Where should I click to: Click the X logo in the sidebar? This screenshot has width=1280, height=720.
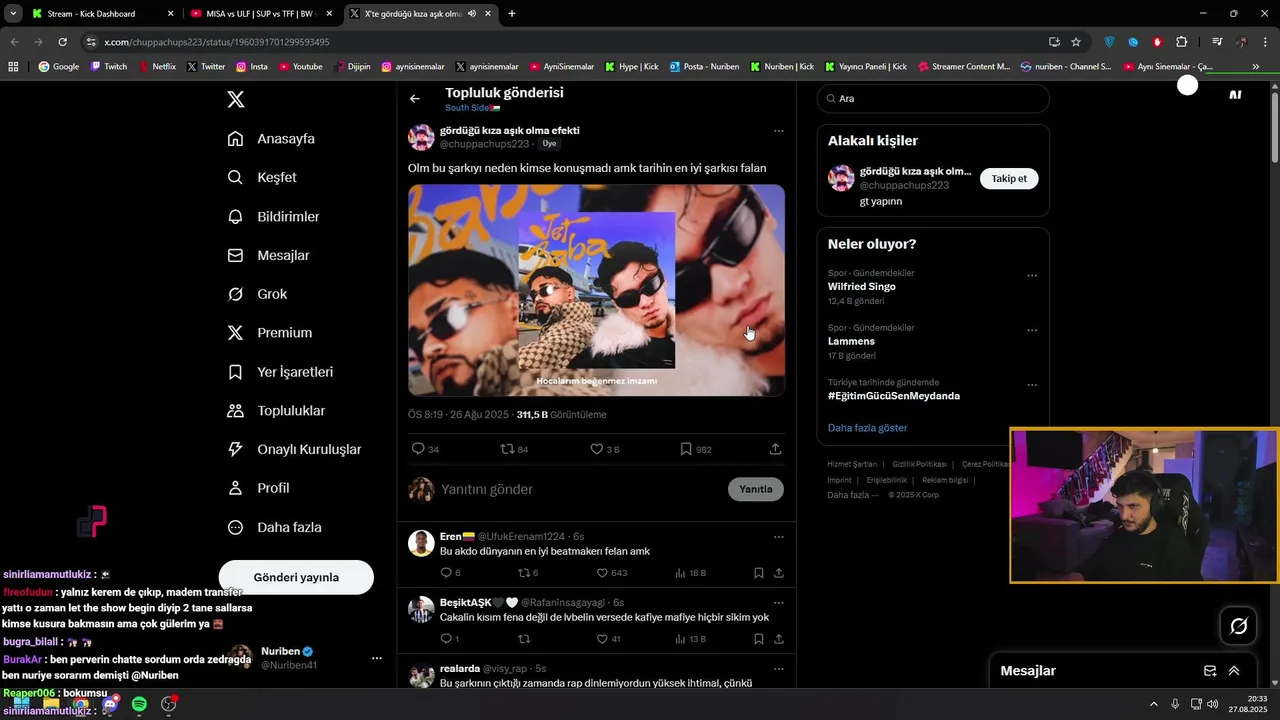[x=235, y=99]
